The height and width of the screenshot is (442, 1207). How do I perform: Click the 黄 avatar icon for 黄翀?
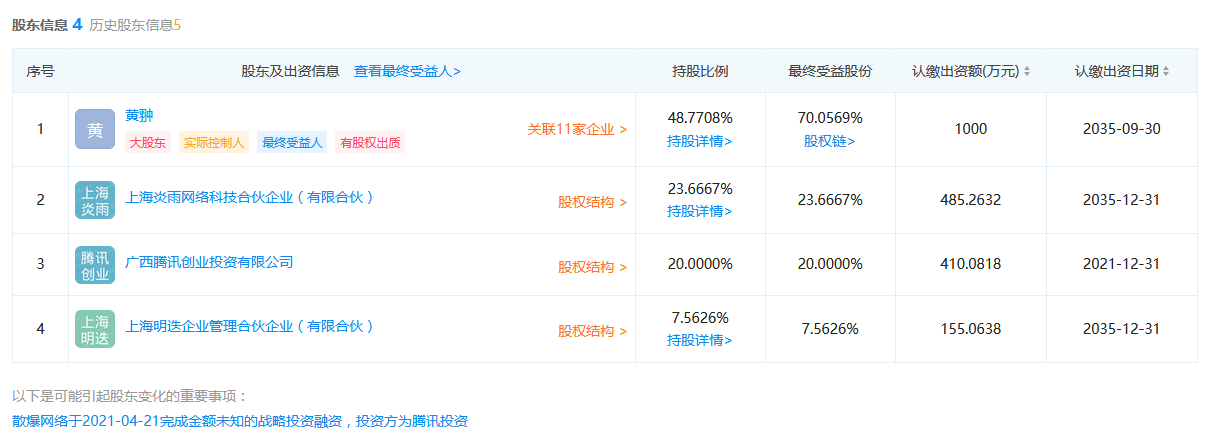pyautogui.click(x=95, y=130)
